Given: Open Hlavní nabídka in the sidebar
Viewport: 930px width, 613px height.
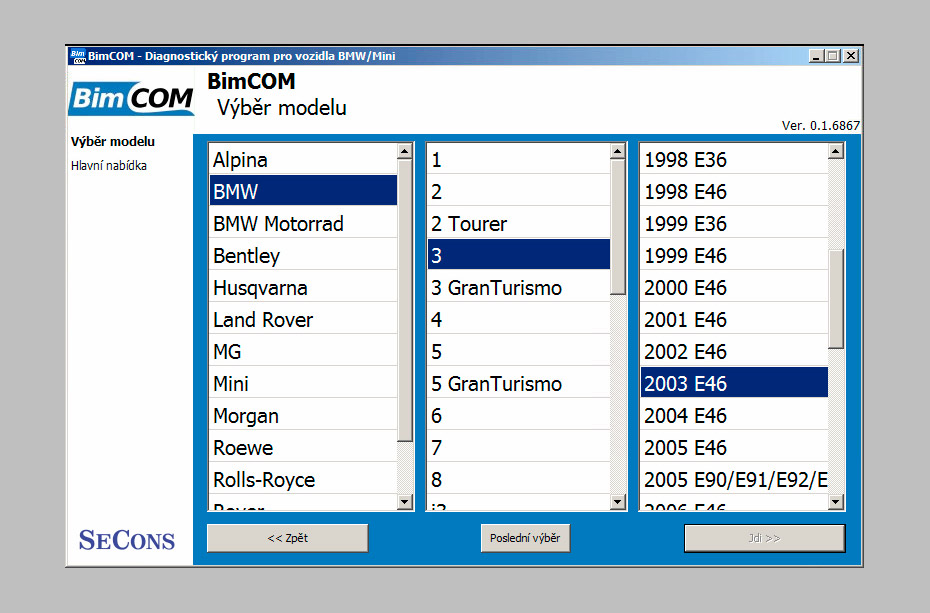Looking at the screenshot, I should 109,166.
